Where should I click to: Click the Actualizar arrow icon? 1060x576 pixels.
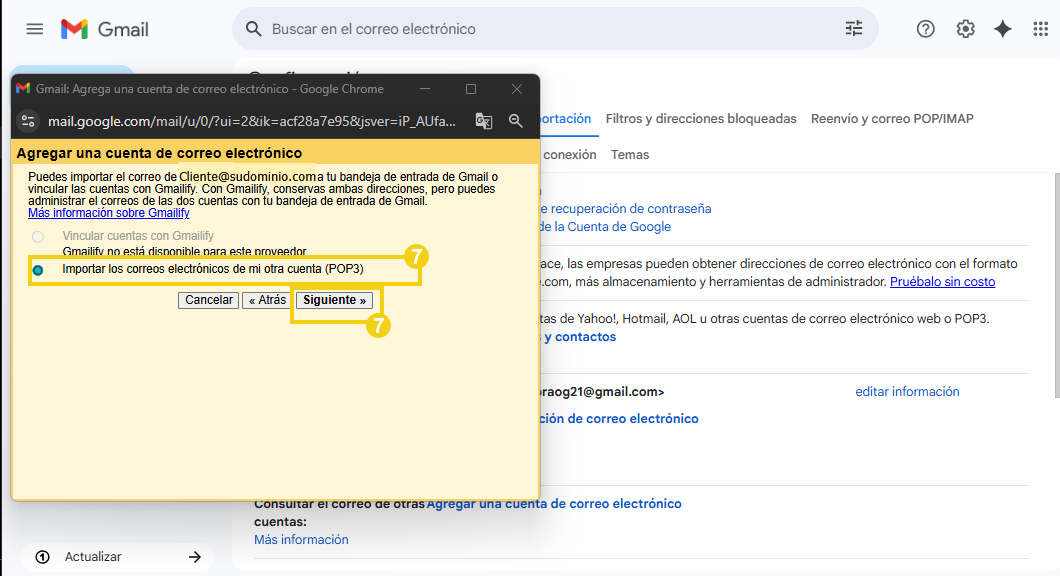click(x=195, y=557)
